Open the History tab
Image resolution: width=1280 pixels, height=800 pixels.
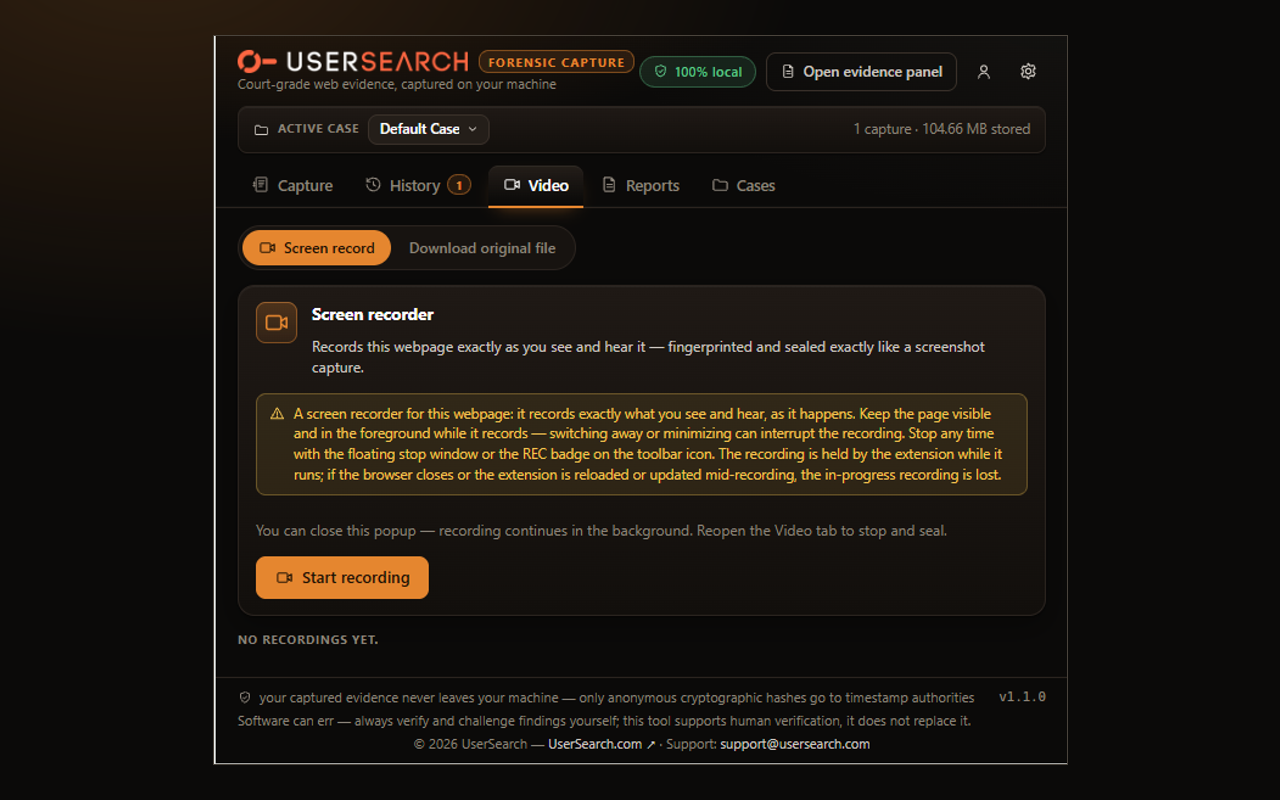pyautogui.click(x=417, y=186)
